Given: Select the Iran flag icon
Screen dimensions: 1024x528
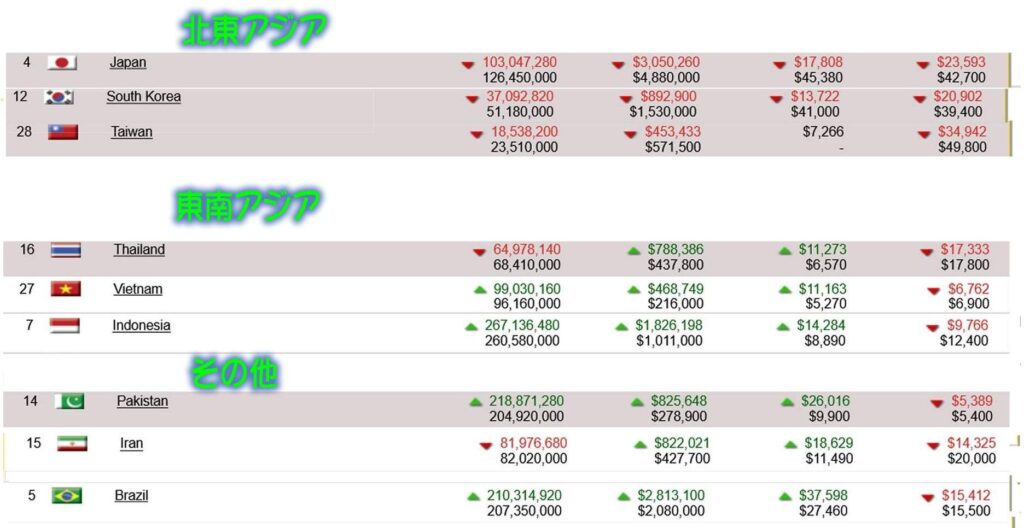Looking at the screenshot, I should point(72,444).
